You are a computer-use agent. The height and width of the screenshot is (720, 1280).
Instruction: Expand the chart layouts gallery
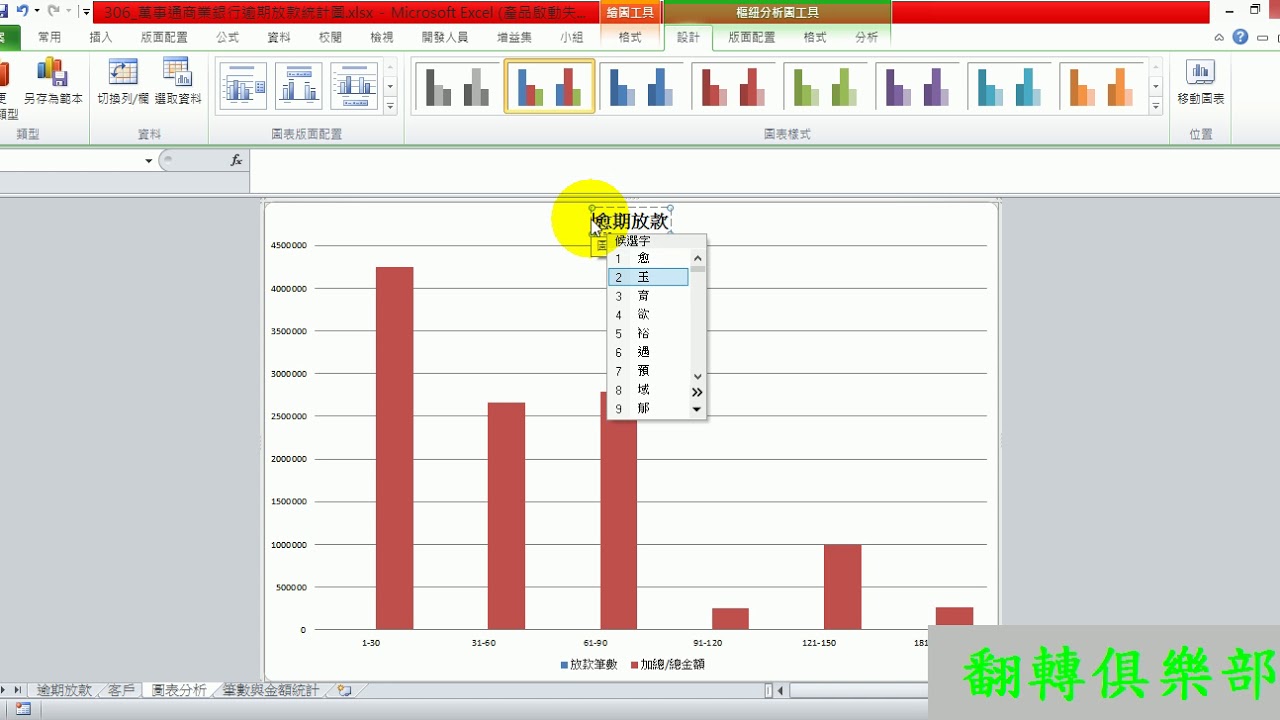390,106
